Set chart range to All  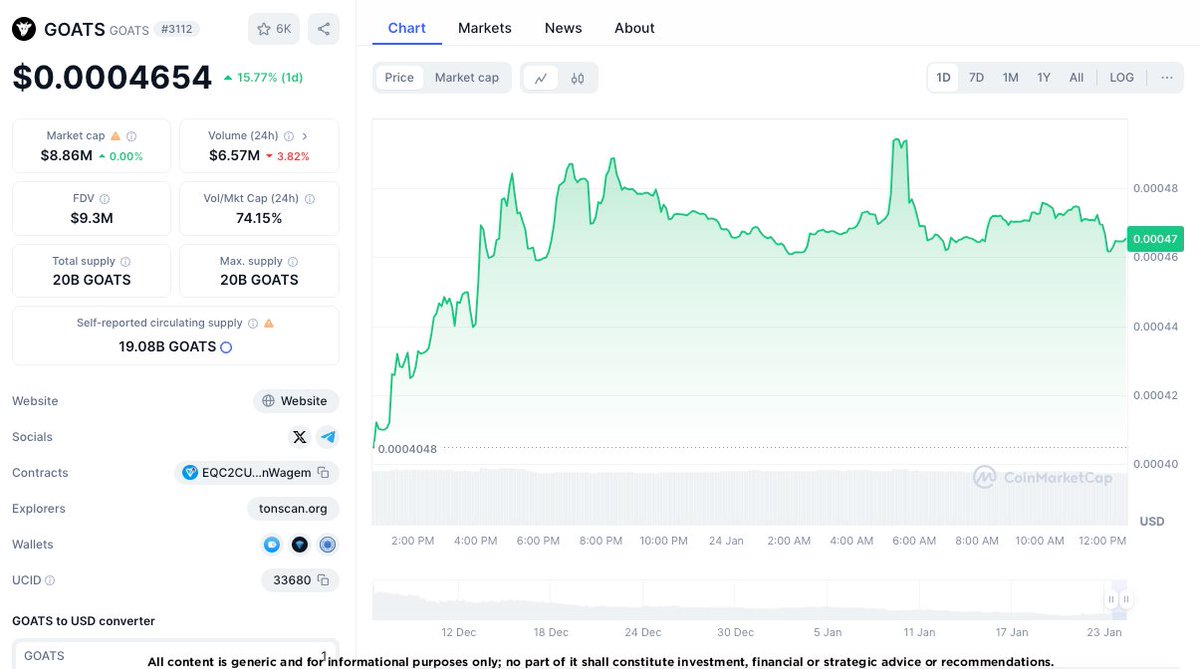[1076, 78]
